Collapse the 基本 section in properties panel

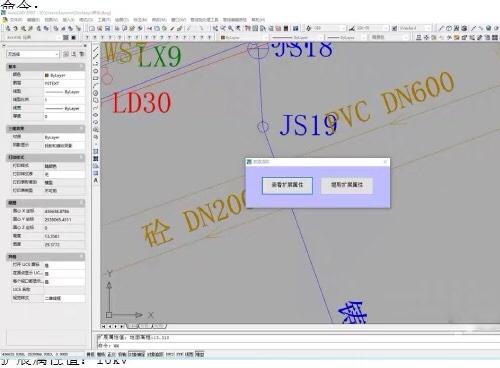tap(81, 67)
